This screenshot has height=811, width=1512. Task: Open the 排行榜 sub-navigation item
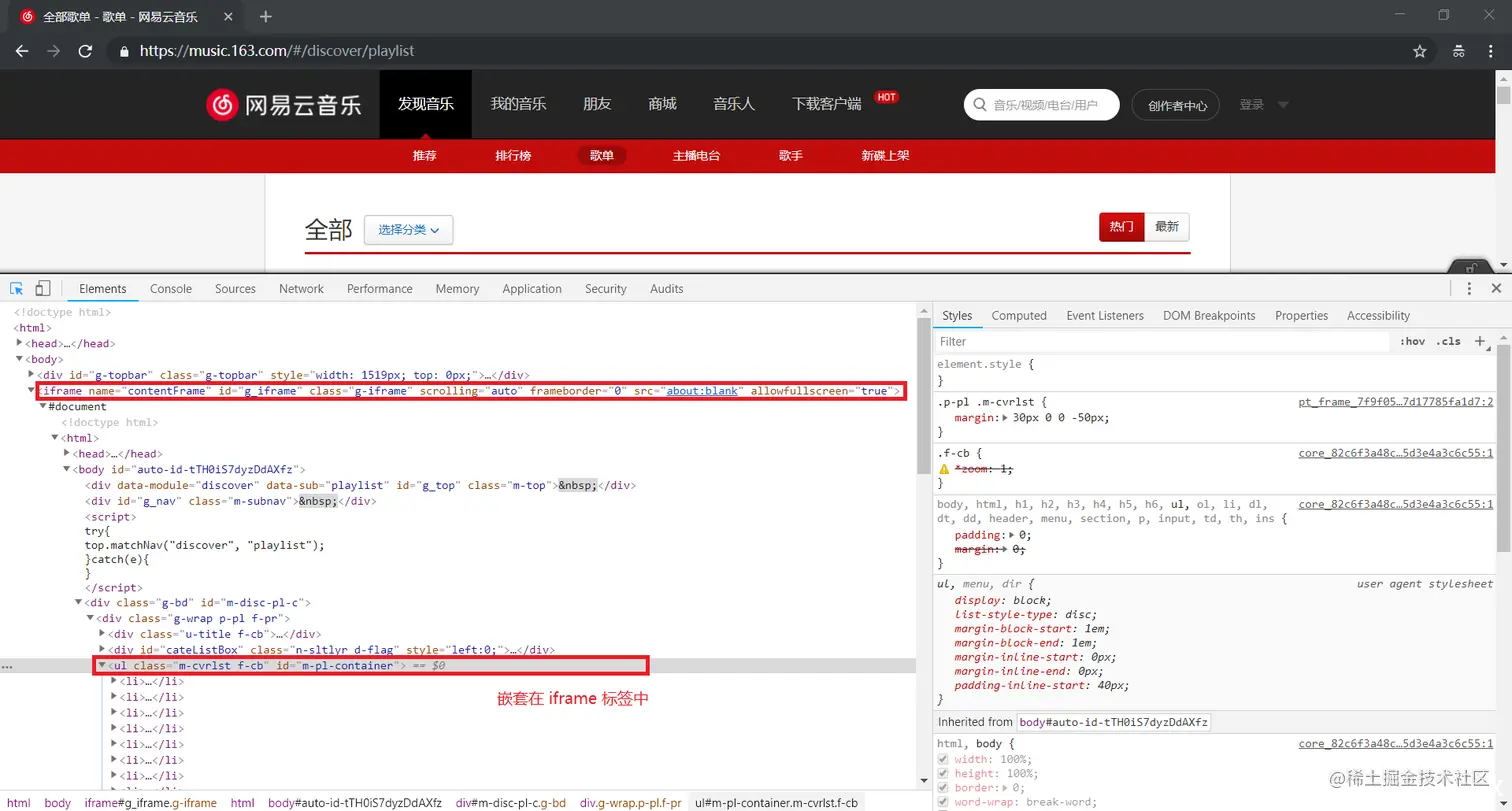(513, 156)
